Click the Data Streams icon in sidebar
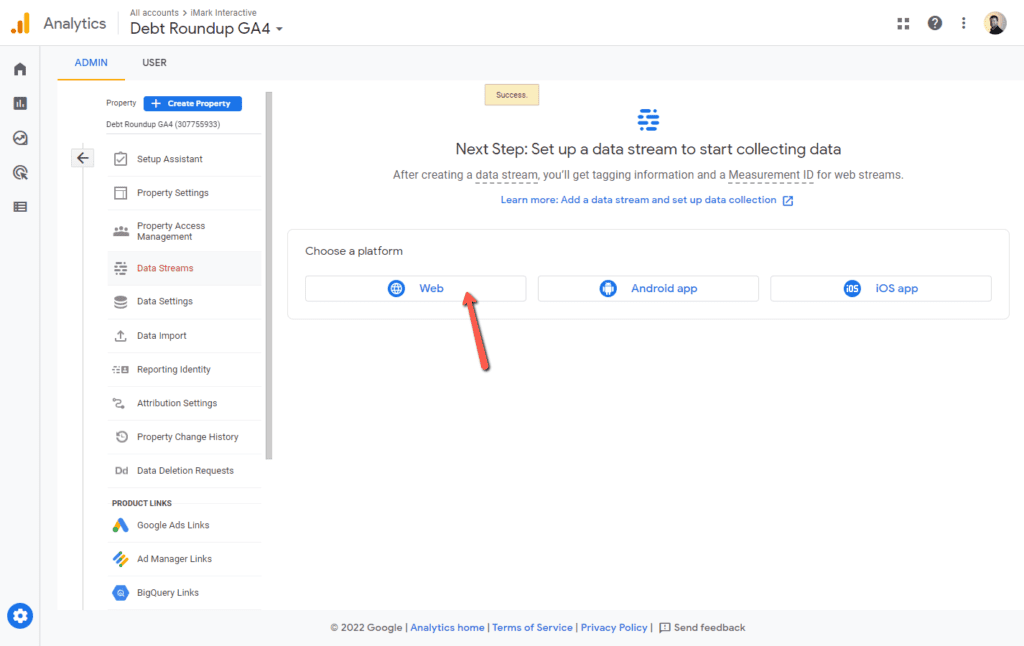The width and height of the screenshot is (1024, 646). point(121,268)
